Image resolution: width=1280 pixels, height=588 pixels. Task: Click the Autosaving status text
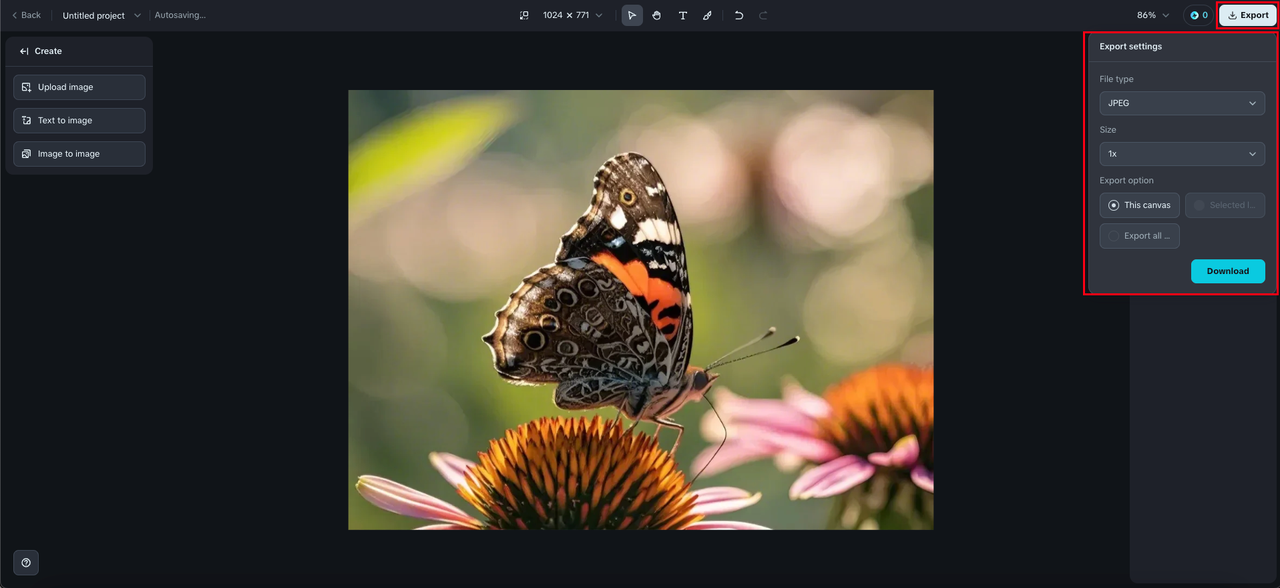180,15
